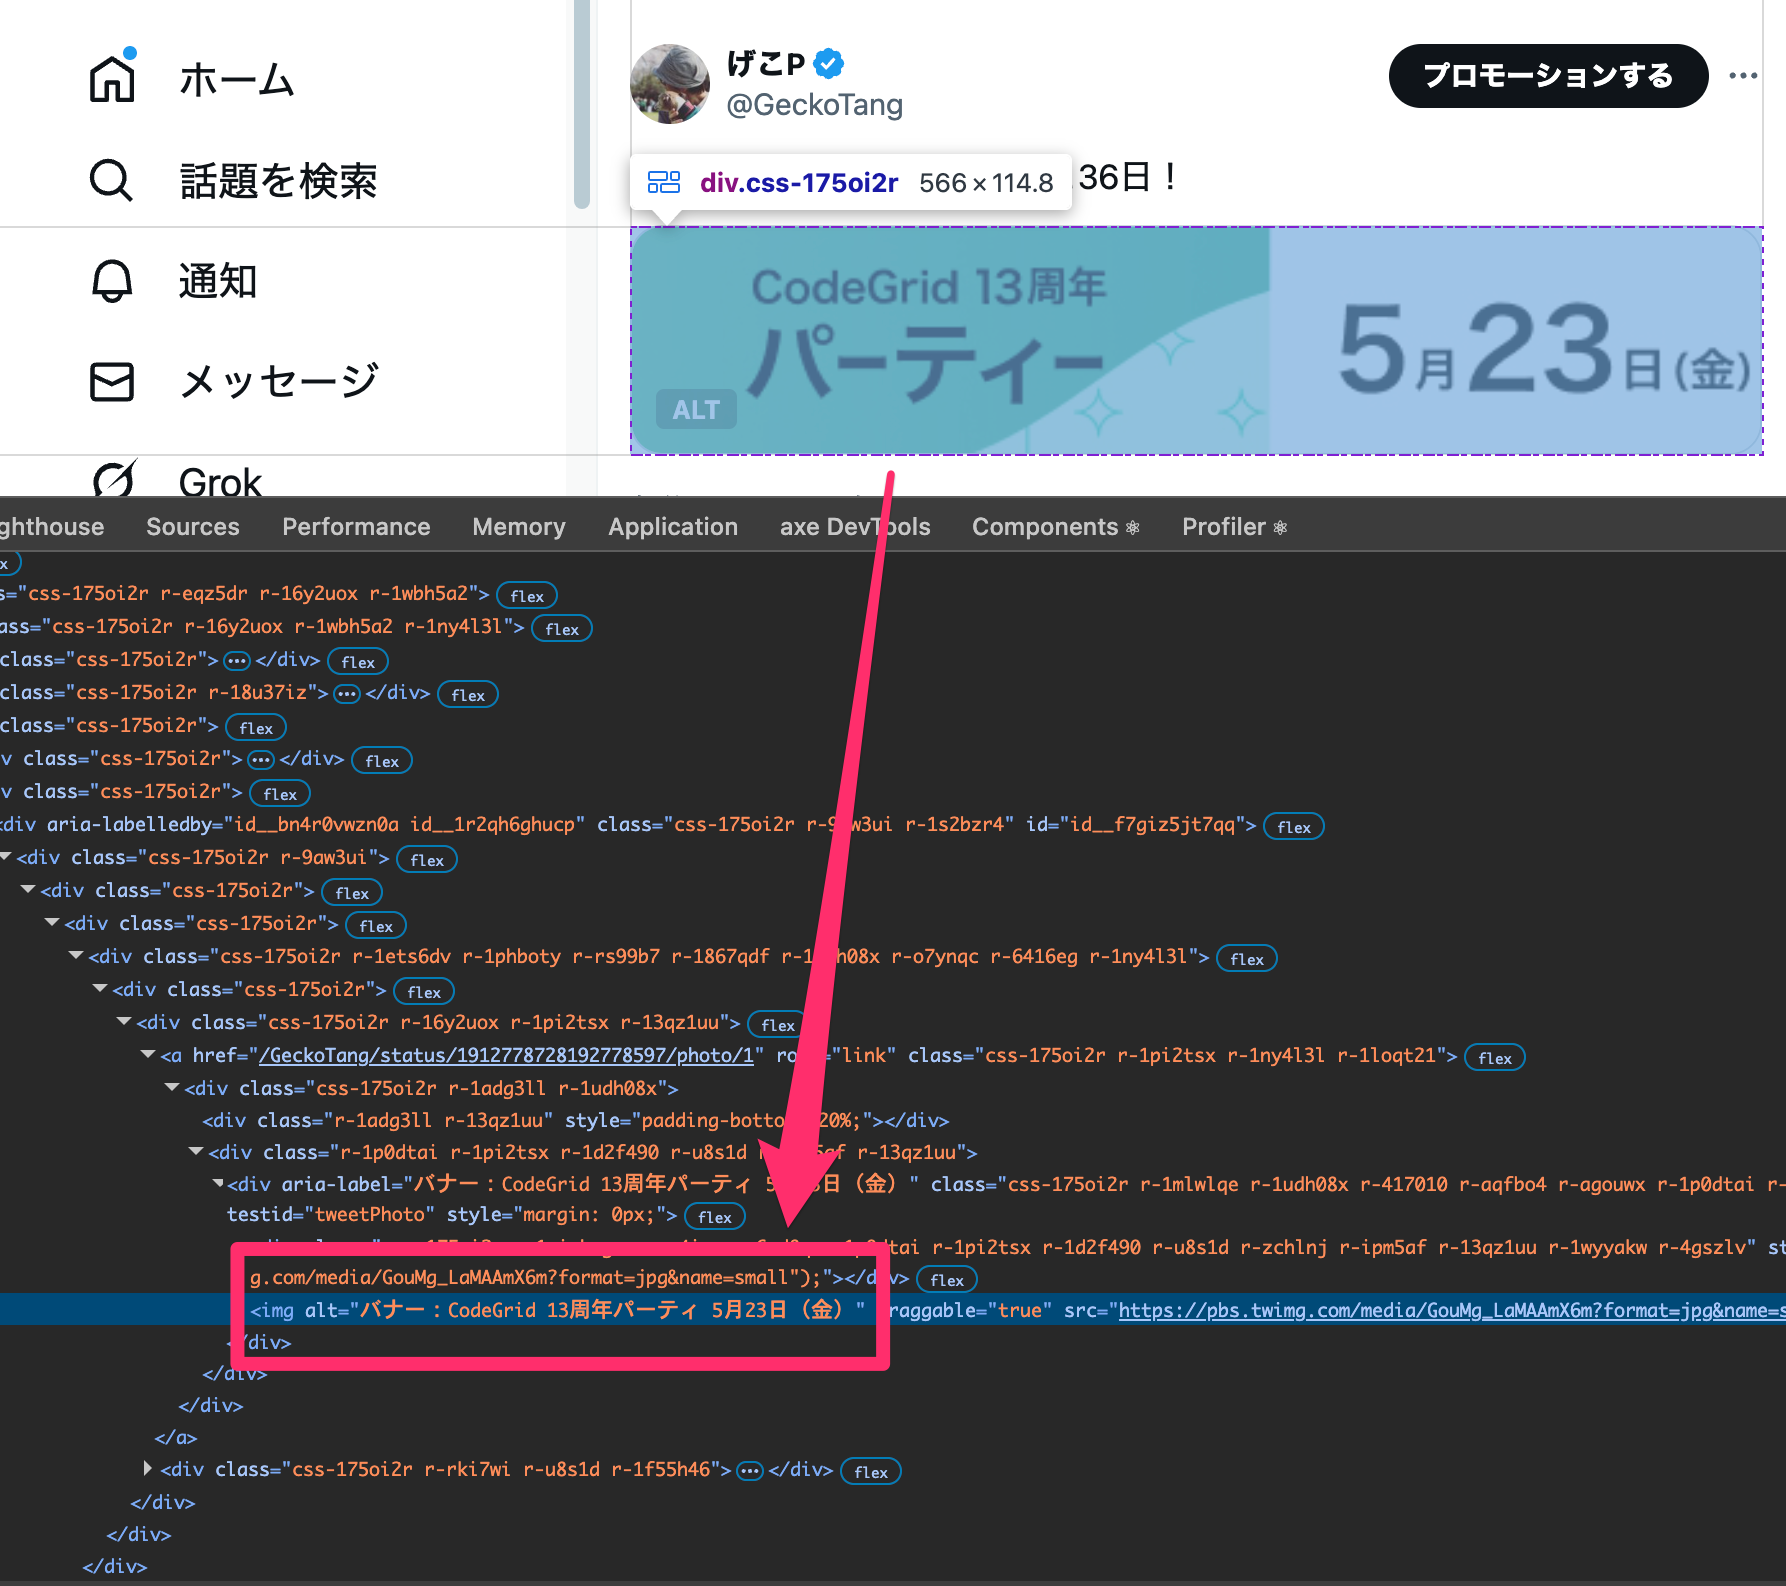The image size is (1786, 1586).
Task: Click the @GeckoTang handle link
Action: tap(814, 105)
